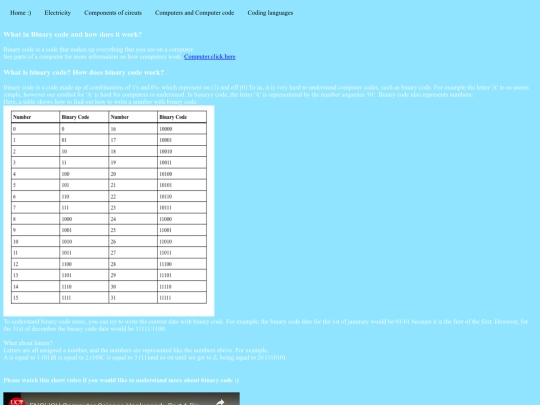The height and width of the screenshot is (405, 540).
Task: Click table cell with number 14
Action: 35,287
